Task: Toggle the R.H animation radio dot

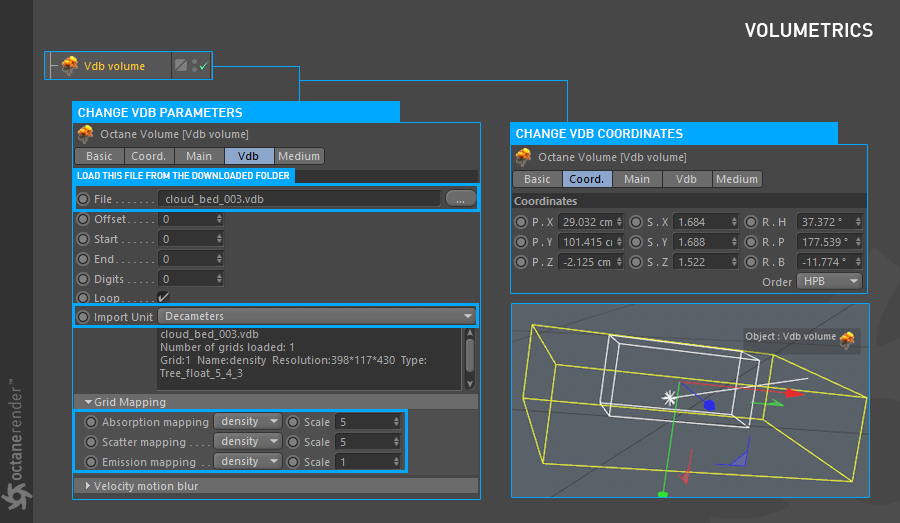Action: (x=751, y=222)
